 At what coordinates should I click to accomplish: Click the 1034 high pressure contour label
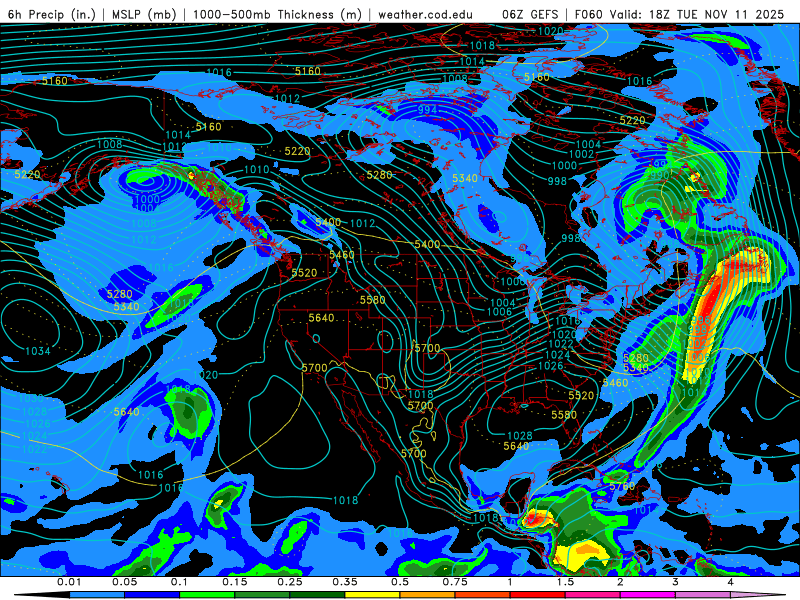coord(38,351)
